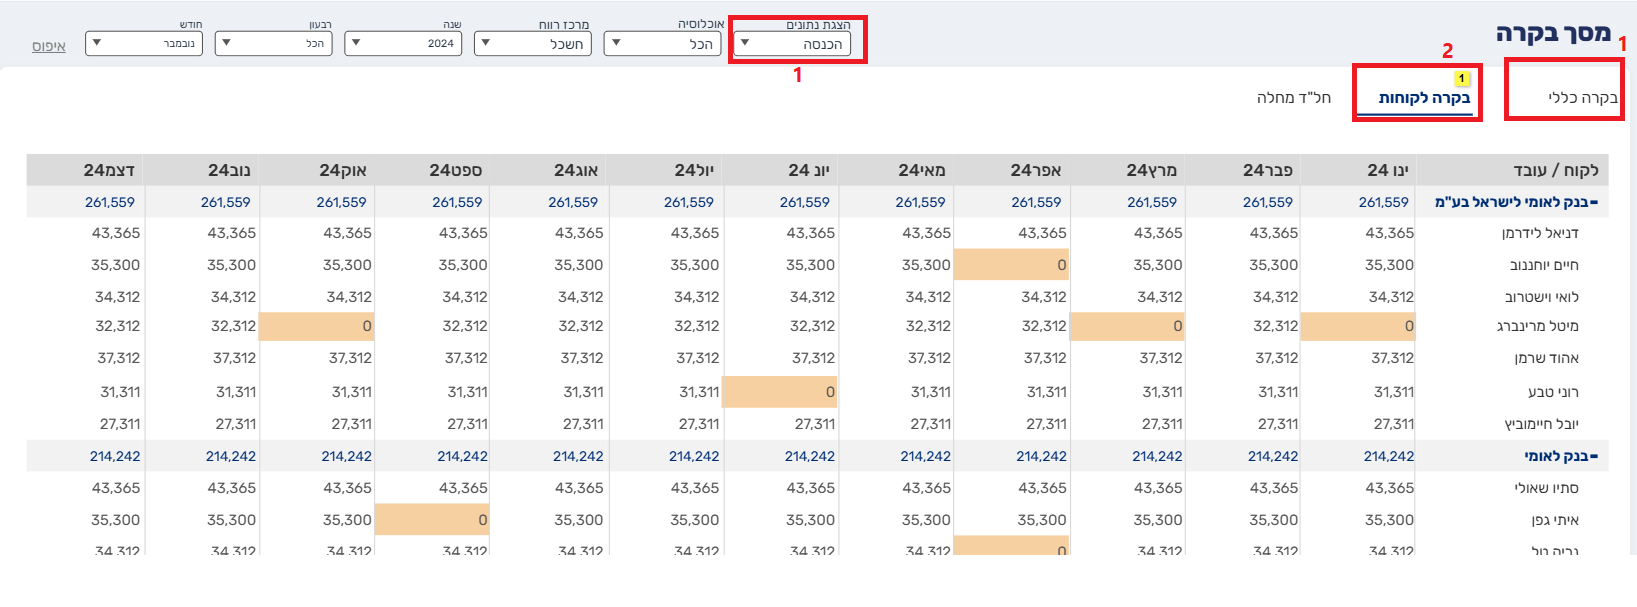
Task: Open the שנה dropdown showing 2024
Action: pyautogui.click(x=403, y=43)
